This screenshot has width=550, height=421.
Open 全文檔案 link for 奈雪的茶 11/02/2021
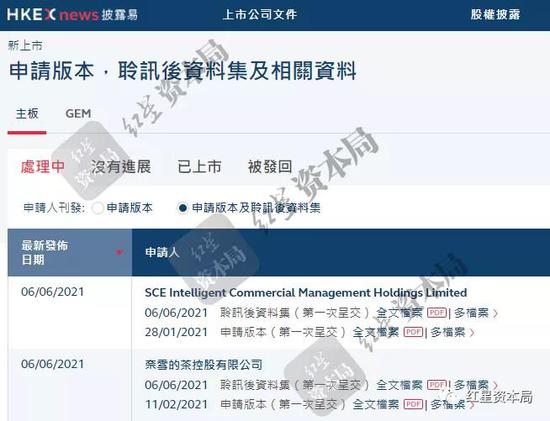point(376,404)
